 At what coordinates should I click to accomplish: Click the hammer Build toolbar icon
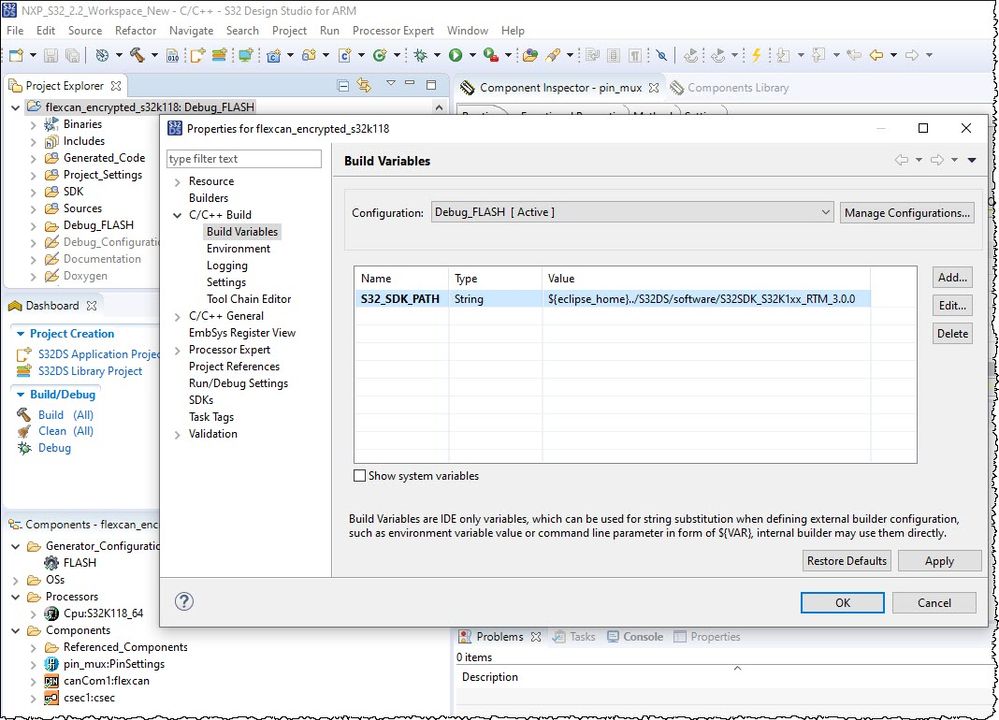(137, 55)
